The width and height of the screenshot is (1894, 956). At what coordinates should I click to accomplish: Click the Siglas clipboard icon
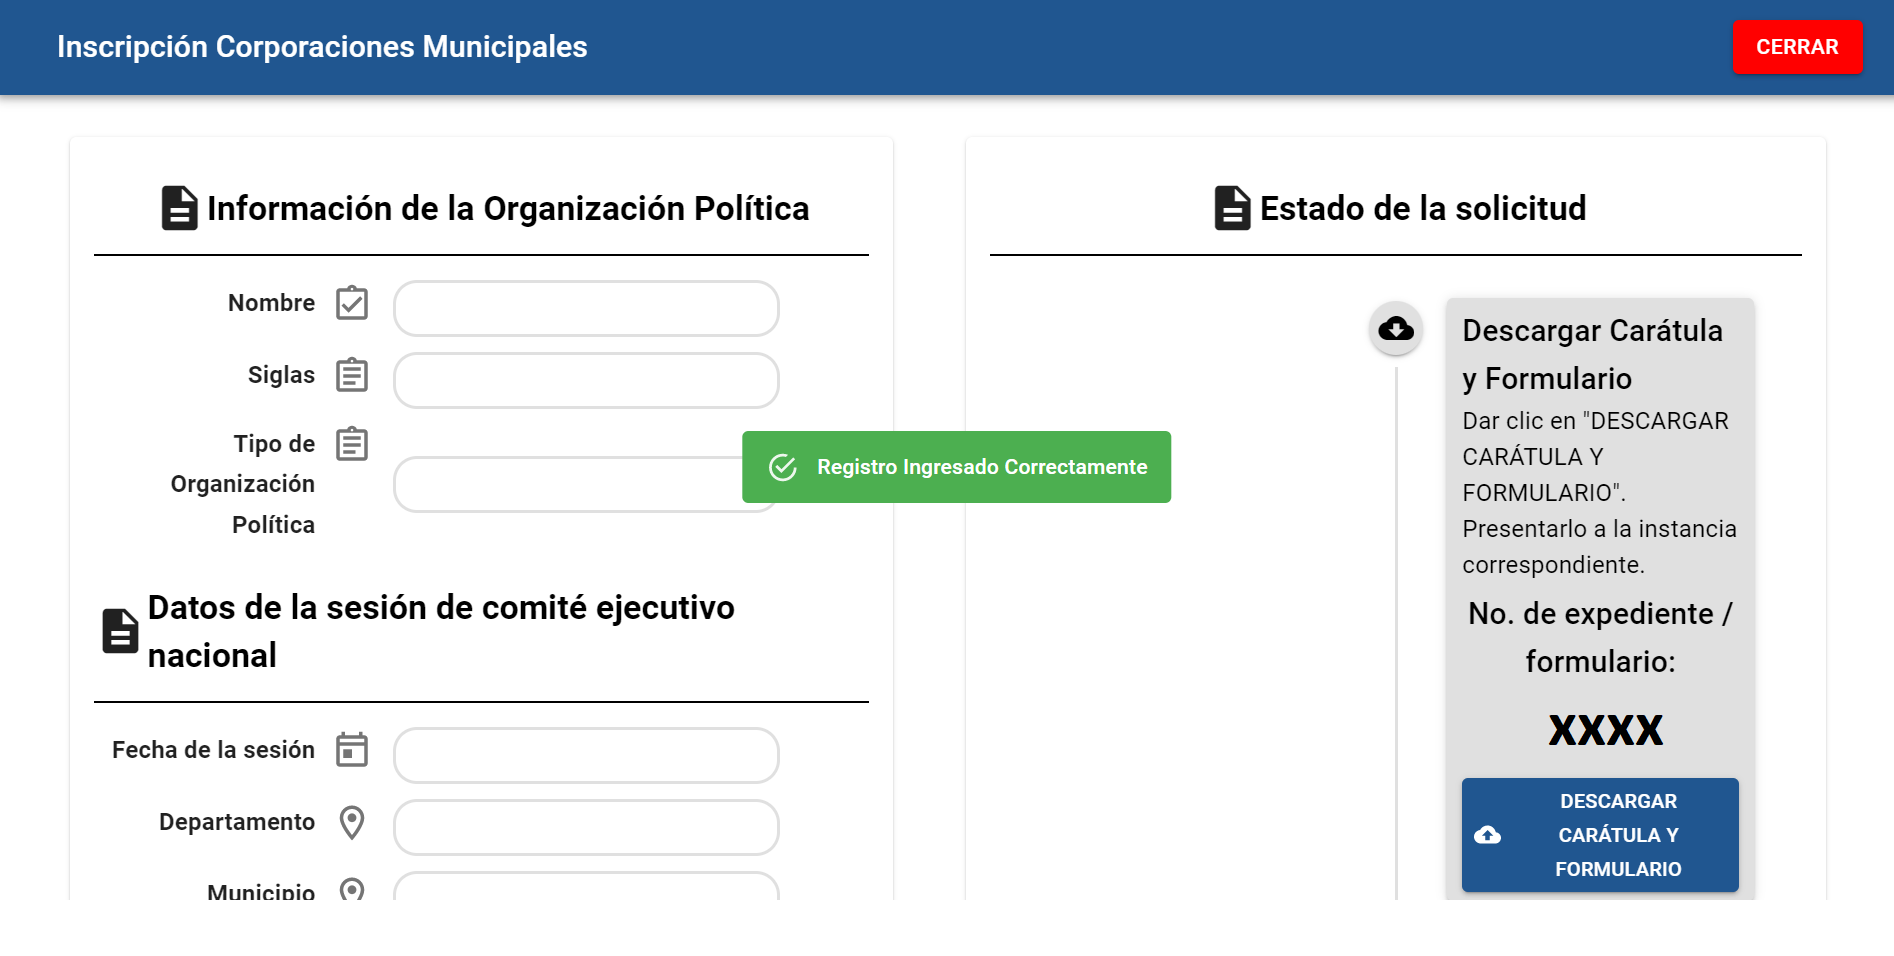tap(352, 375)
